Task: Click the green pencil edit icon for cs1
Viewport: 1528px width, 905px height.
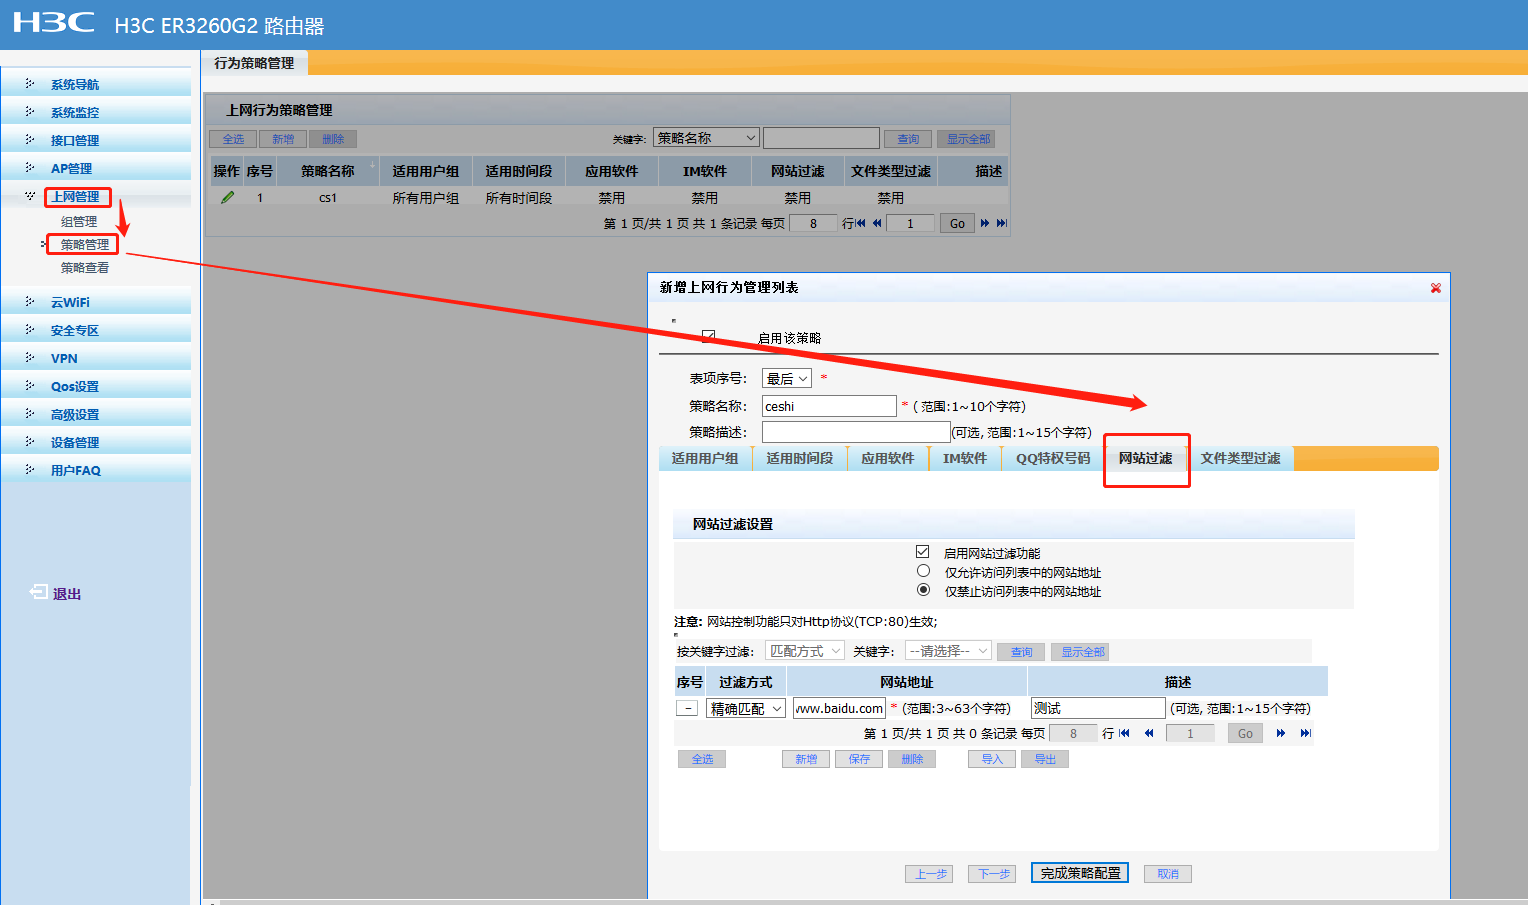Action: (227, 198)
